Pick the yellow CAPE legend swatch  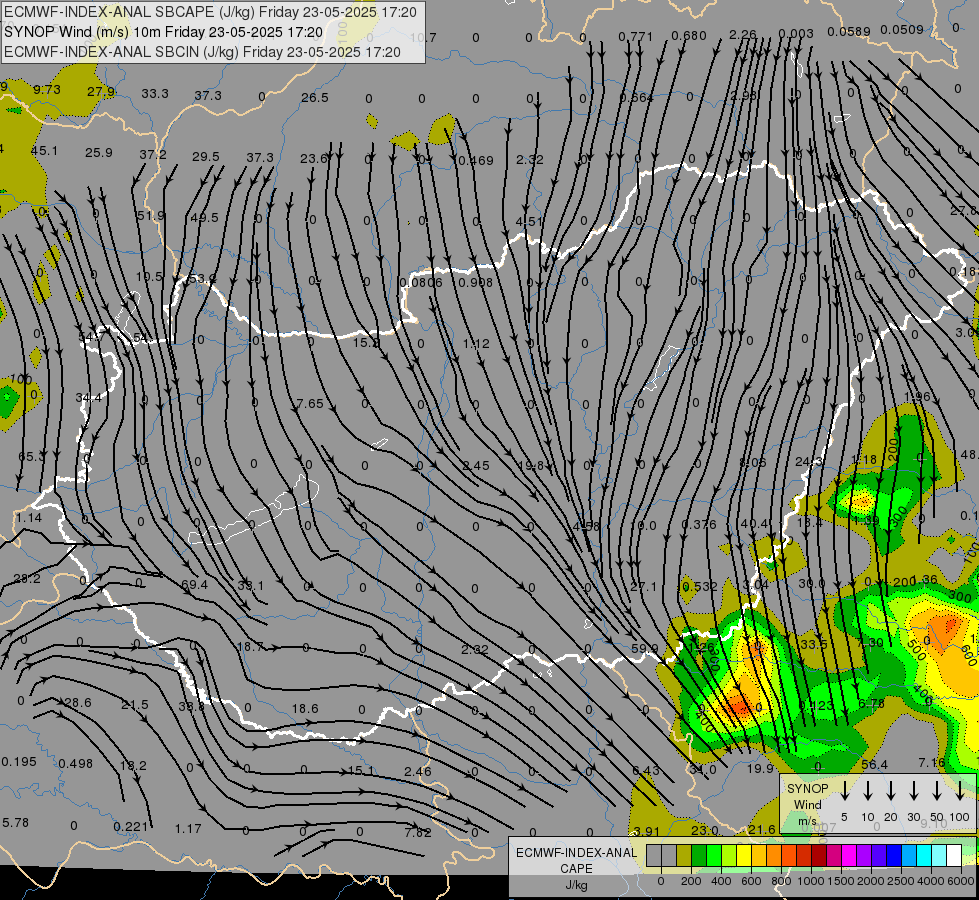coord(744,855)
